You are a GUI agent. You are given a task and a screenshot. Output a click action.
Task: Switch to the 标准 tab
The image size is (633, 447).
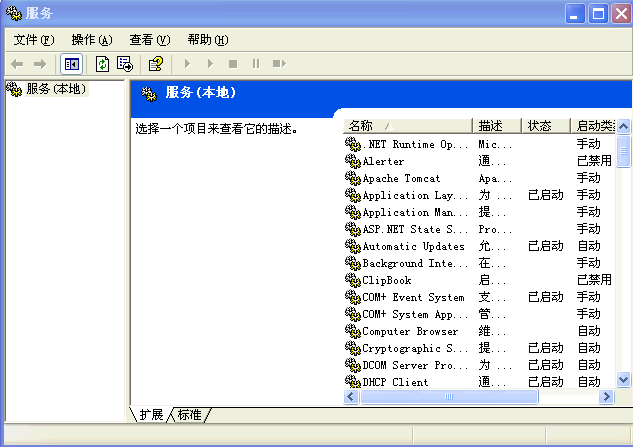(x=189, y=415)
